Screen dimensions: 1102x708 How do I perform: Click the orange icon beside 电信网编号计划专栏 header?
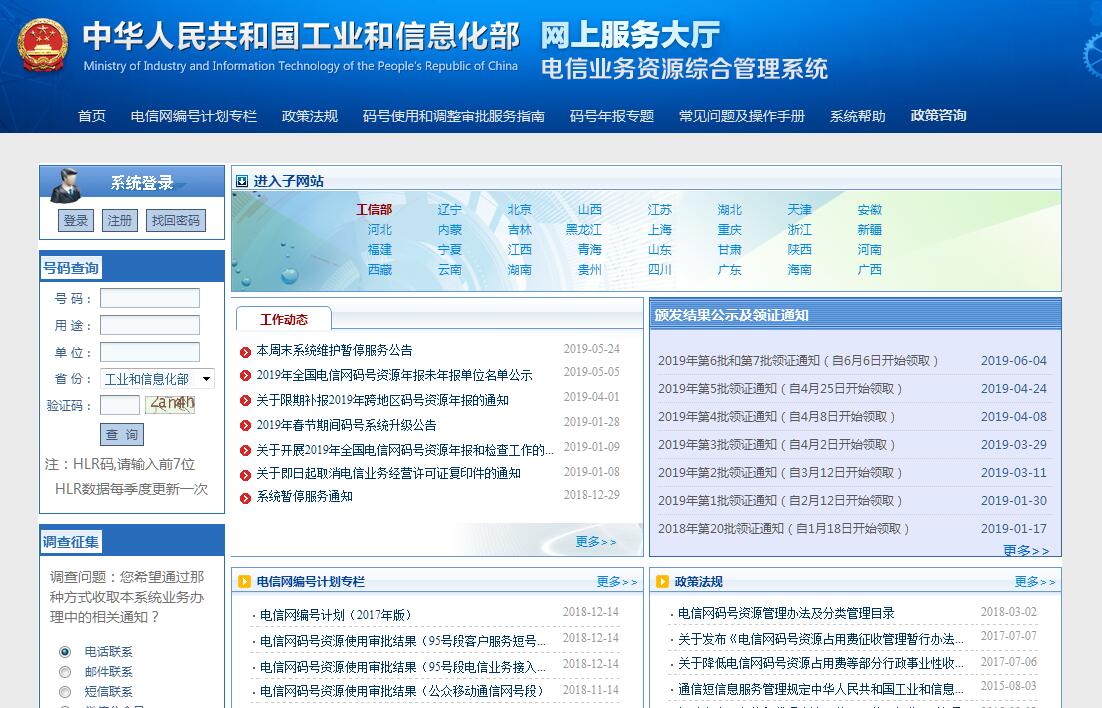tap(245, 582)
